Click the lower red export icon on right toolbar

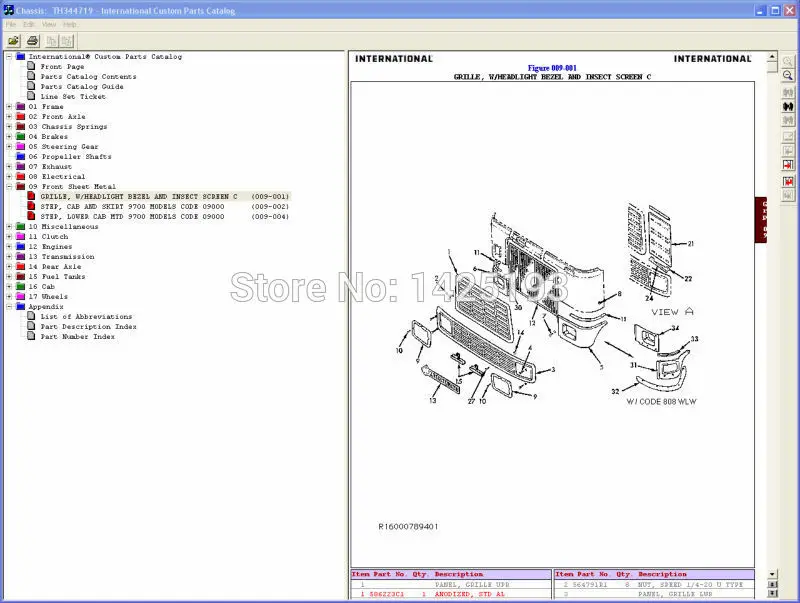pos(789,182)
